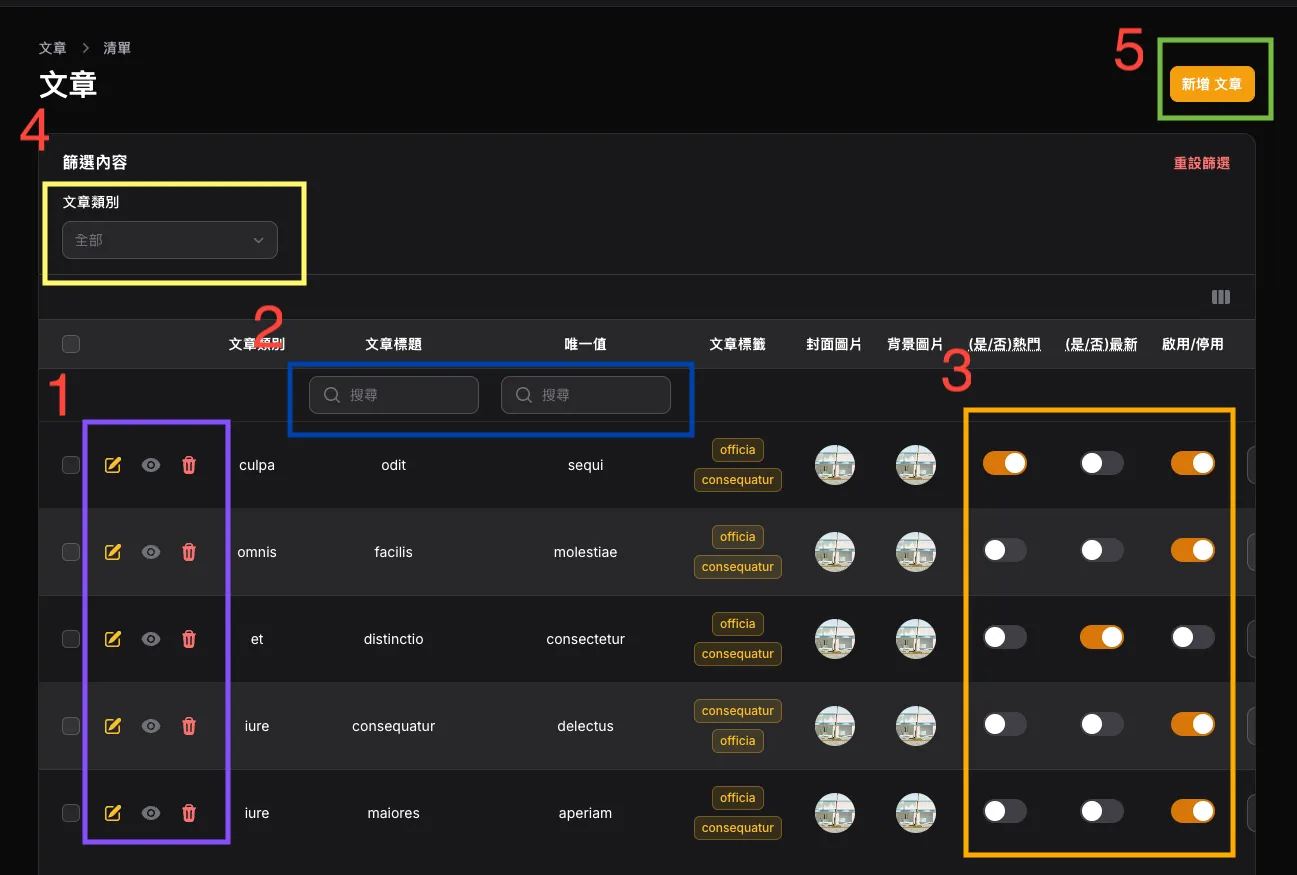Viewport: 1297px width, 875px height.
Task: Click the column visibility icon above the table
Action: pyautogui.click(x=1220, y=297)
